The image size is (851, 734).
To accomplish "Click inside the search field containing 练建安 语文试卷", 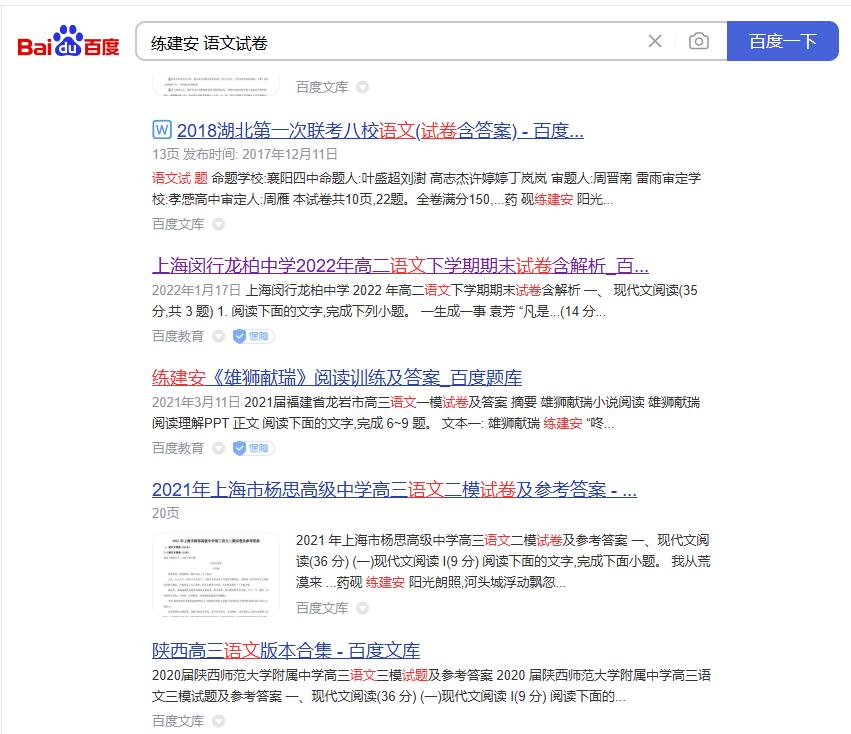I will 391,42.
